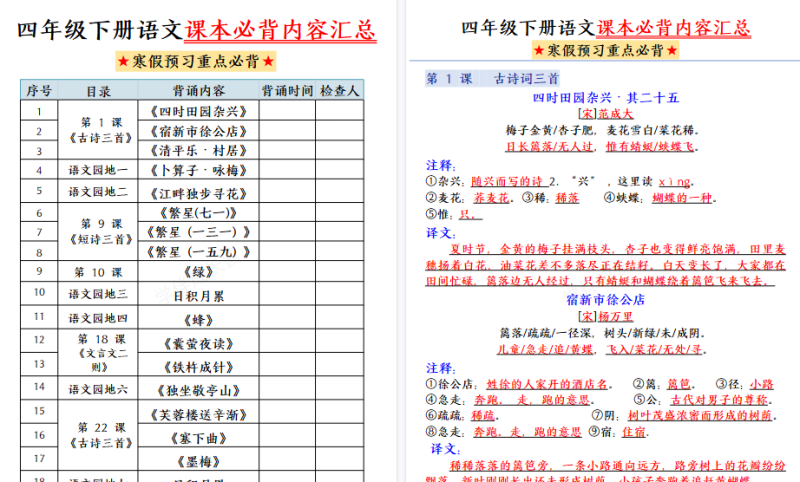
Task: Click the author line [宋]杨万里
Action: coord(605,317)
